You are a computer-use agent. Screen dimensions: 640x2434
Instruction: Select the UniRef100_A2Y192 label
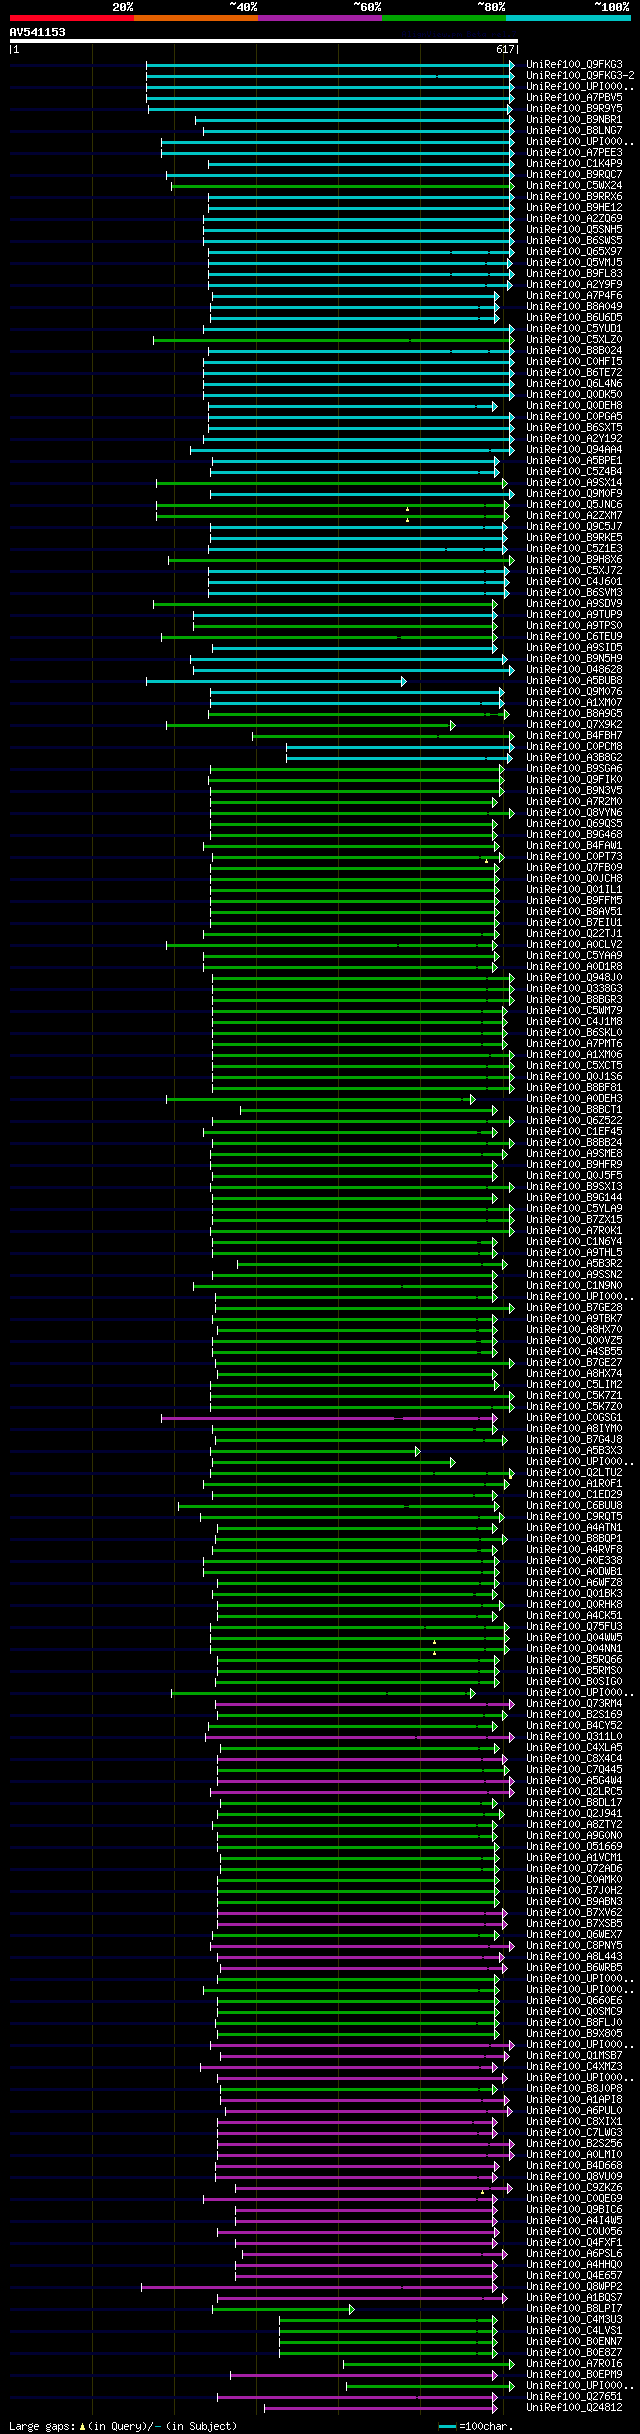(x=574, y=439)
